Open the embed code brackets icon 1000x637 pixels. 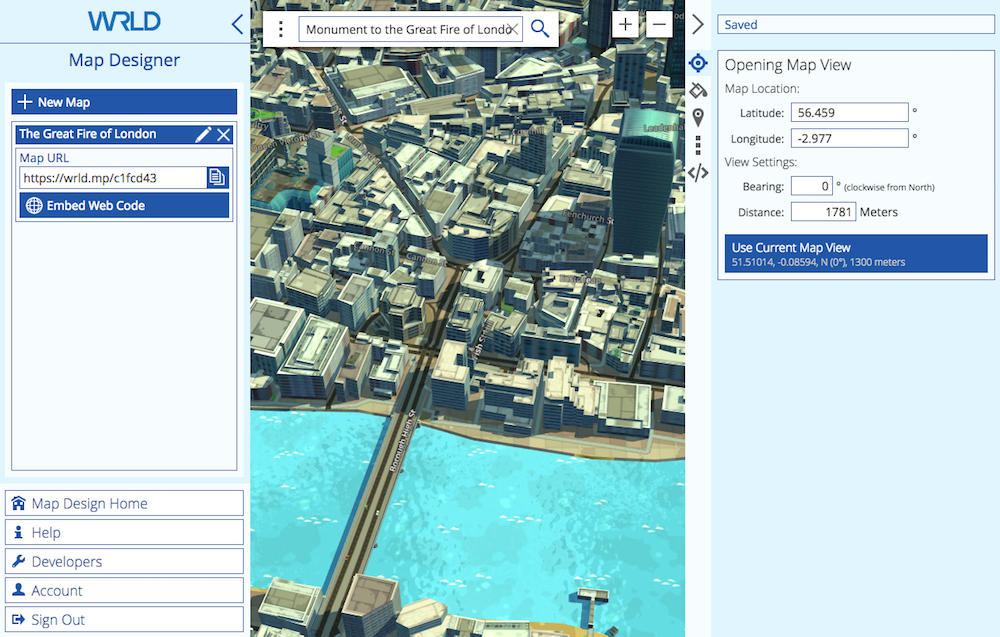click(698, 172)
